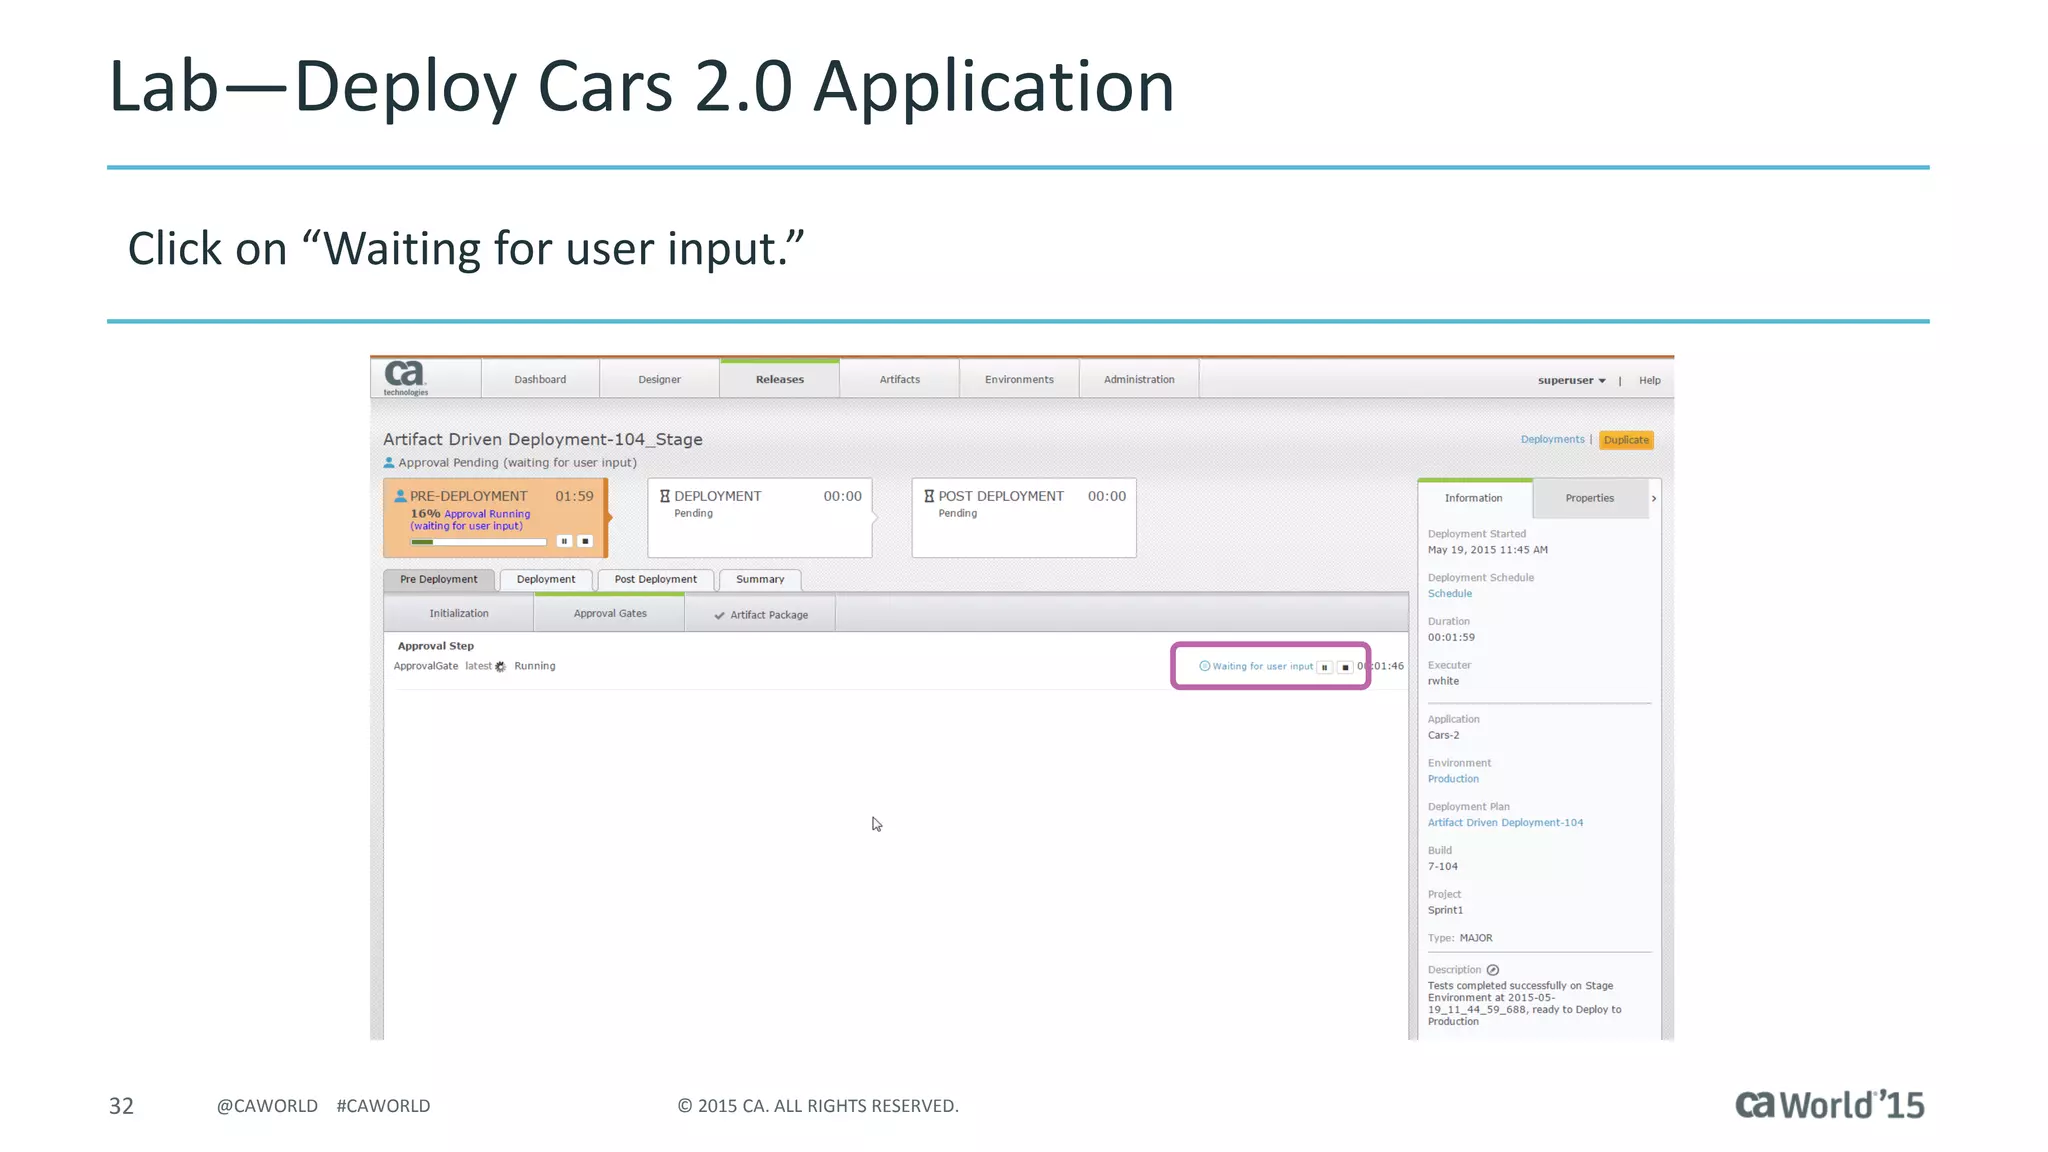Click the Deployment stage hourglass icon
This screenshot has height=1152, width=2048.
point(664,496)
